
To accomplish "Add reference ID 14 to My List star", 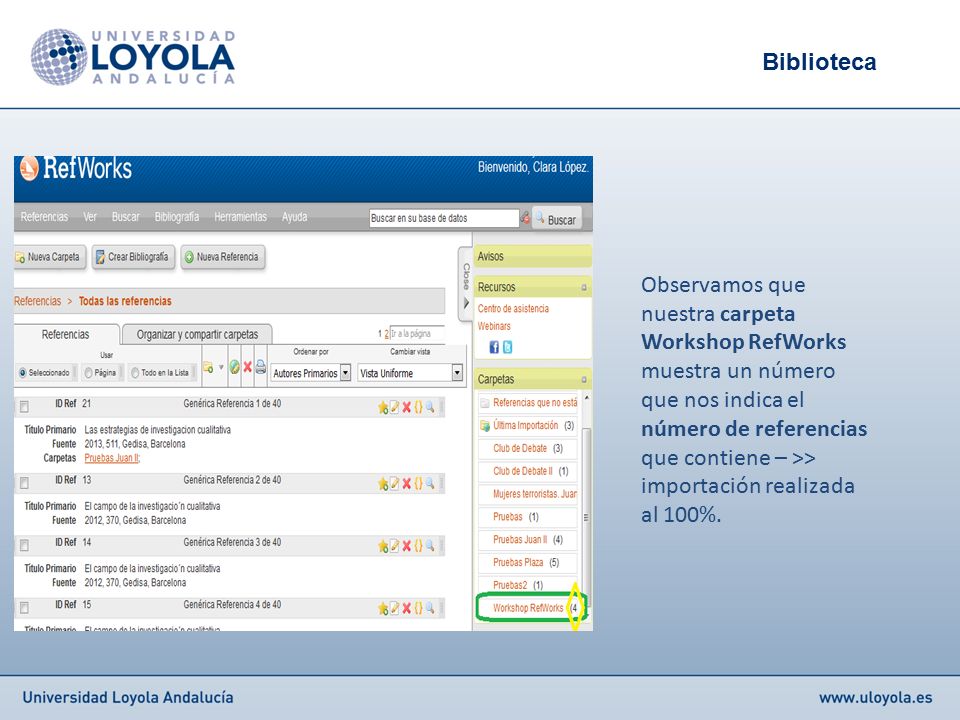I will click(383, 546).
